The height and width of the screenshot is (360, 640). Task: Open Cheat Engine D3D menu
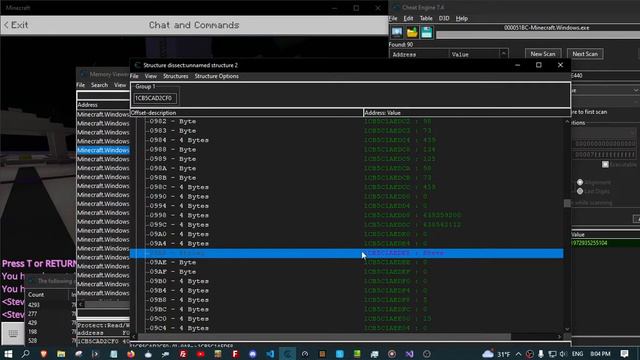pyautogui.click(x=444, y=18)
